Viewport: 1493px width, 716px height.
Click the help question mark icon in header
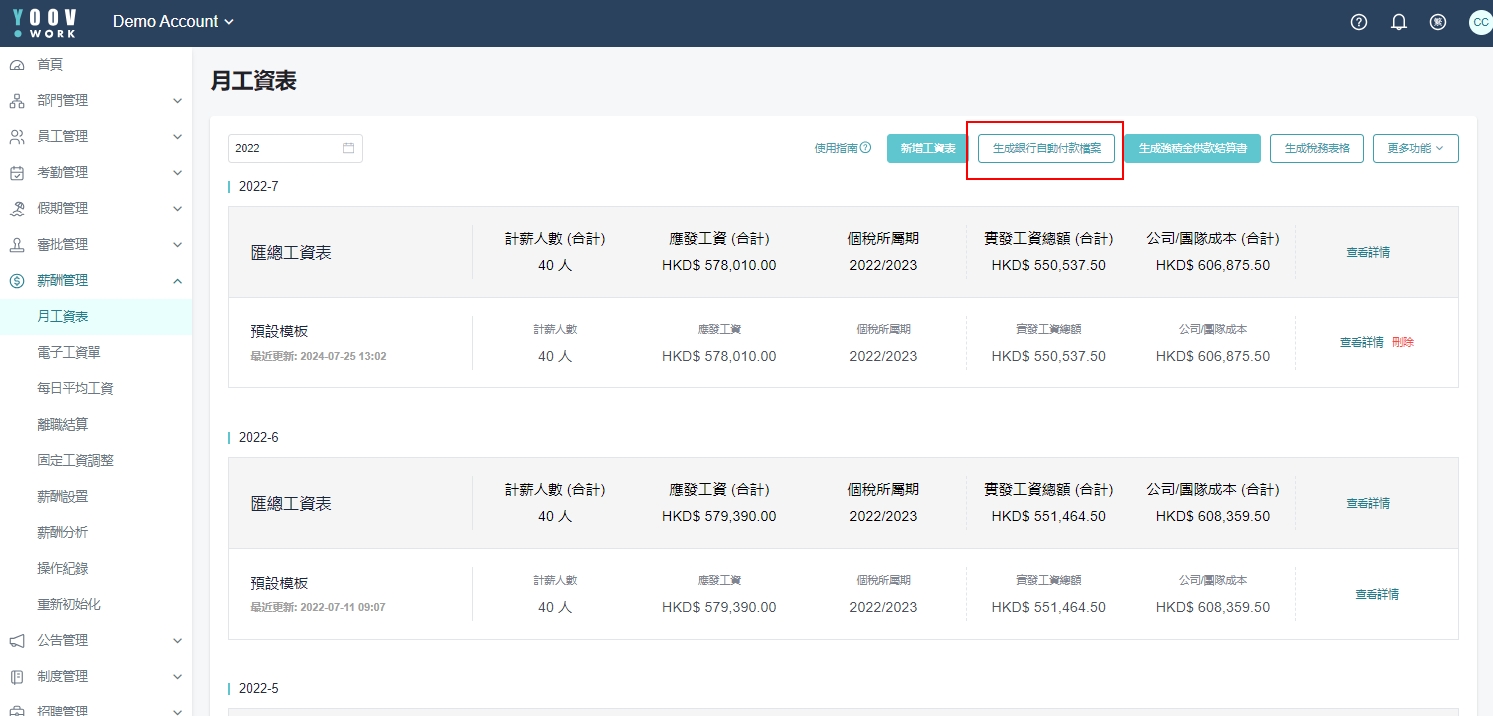[x=1358, y=22]
